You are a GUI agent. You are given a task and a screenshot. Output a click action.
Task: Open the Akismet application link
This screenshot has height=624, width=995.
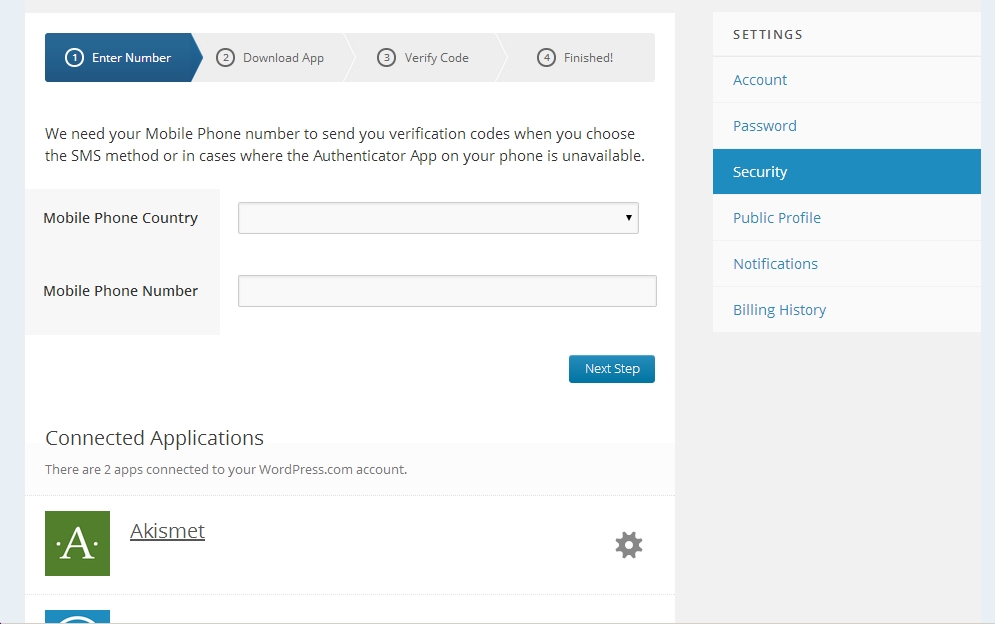[x=167, y=531]
